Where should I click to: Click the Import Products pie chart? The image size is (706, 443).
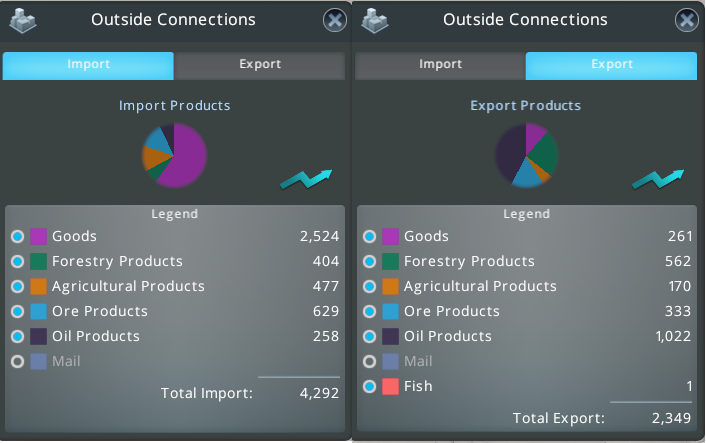click(175, 155)
